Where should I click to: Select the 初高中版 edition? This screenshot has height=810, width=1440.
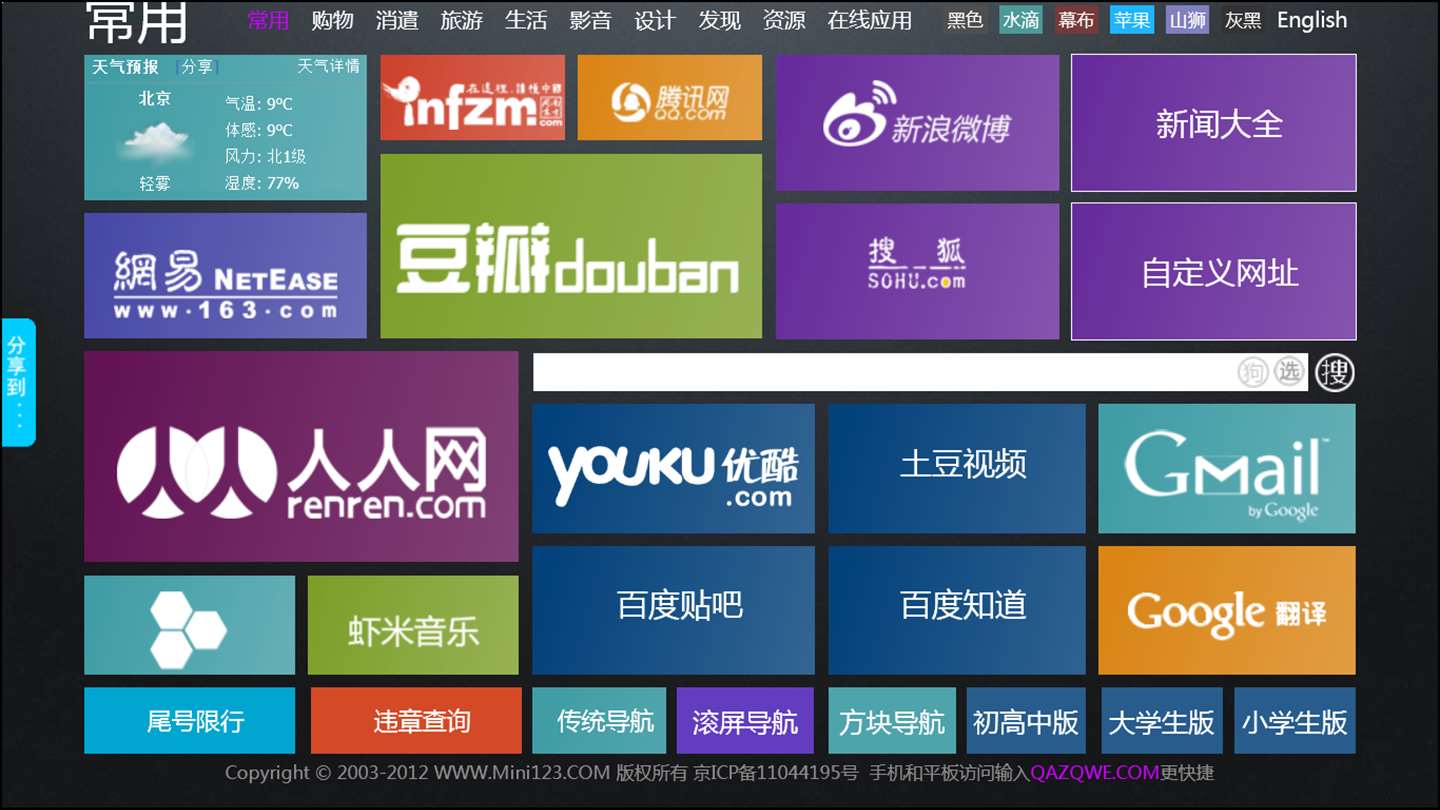coord(1026,720)
